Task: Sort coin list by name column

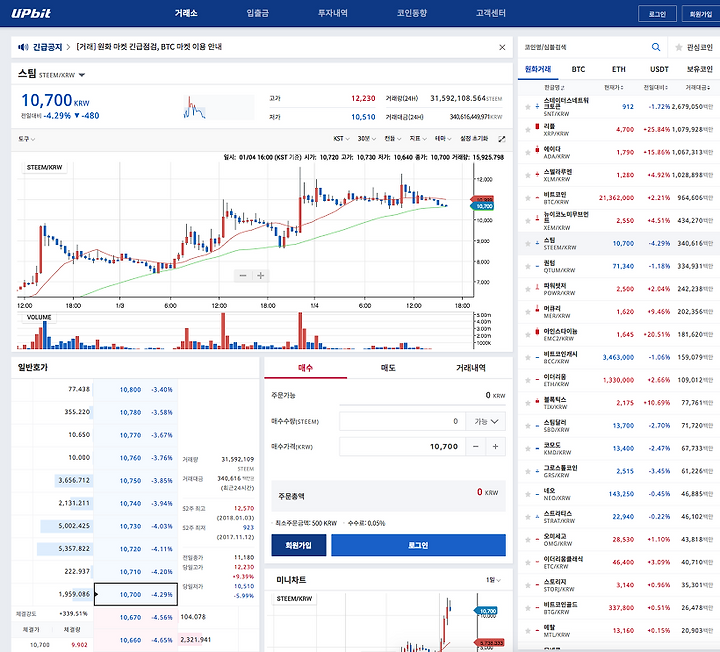Action: click(x=554, y=87)
